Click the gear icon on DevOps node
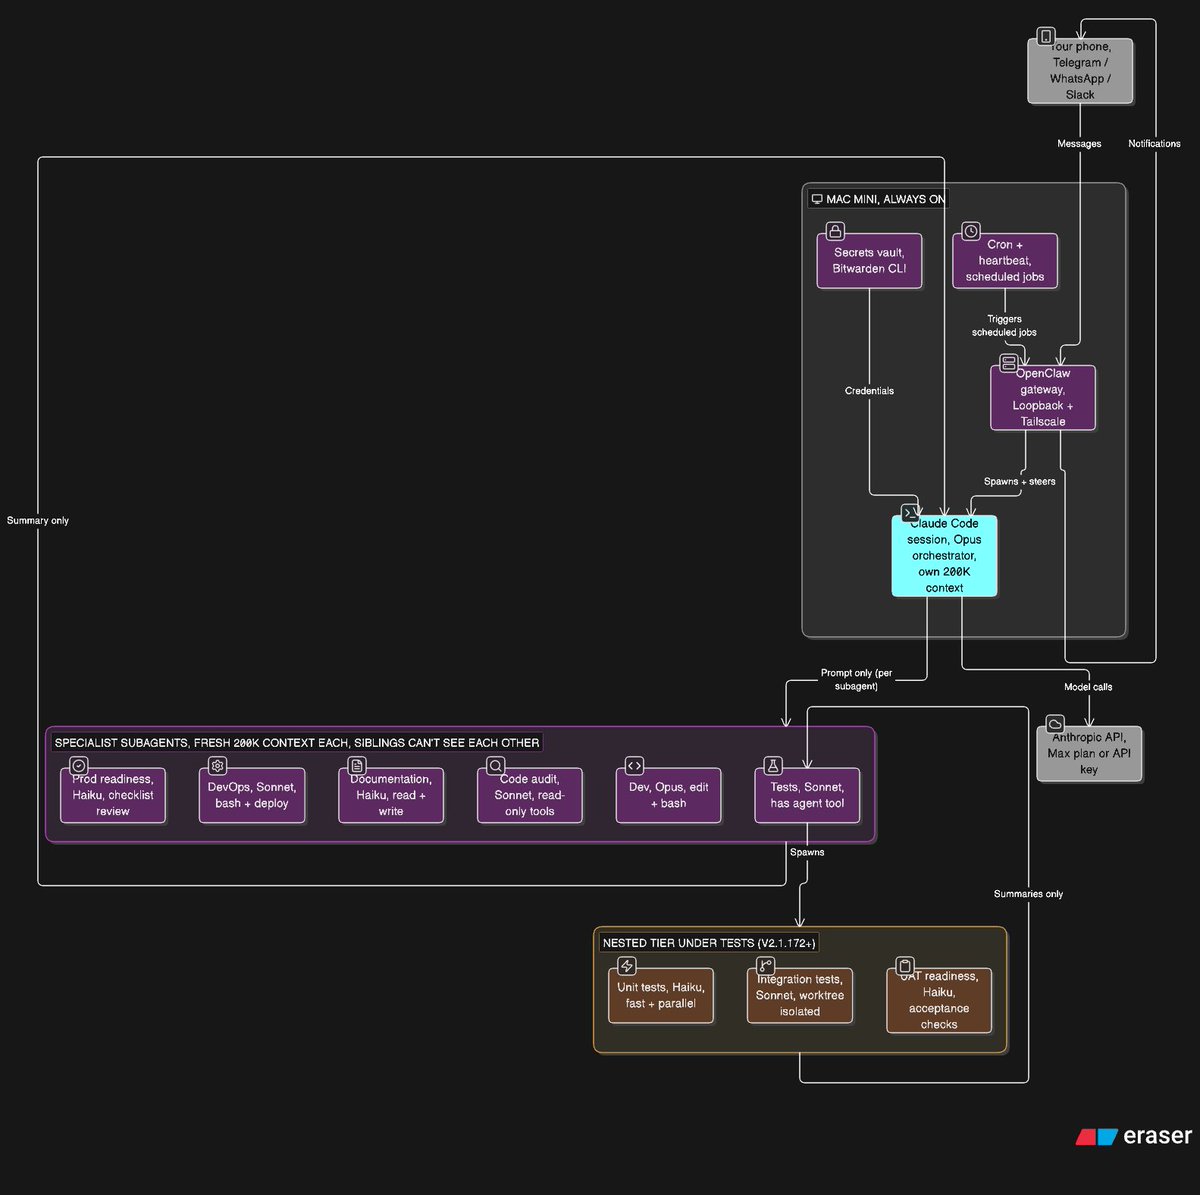This screenshot has width=1200, height=1195. coord(217,766)
